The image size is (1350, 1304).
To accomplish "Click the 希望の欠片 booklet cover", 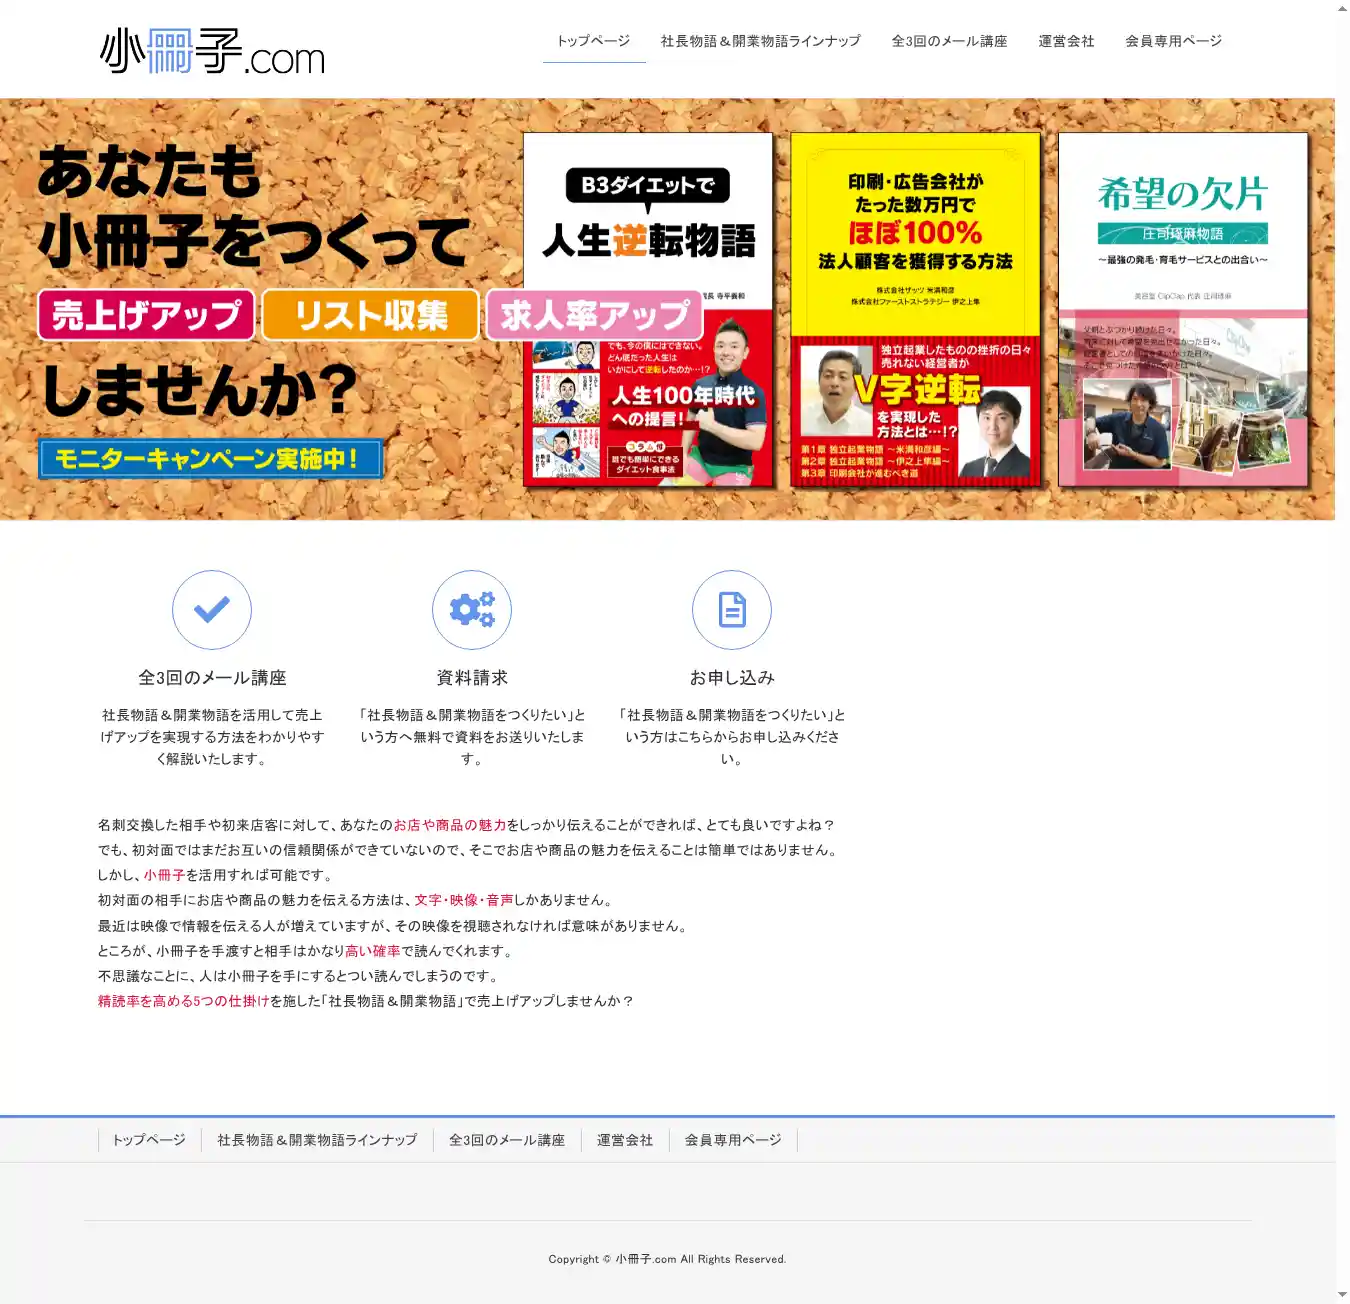I will [1183, 310].
